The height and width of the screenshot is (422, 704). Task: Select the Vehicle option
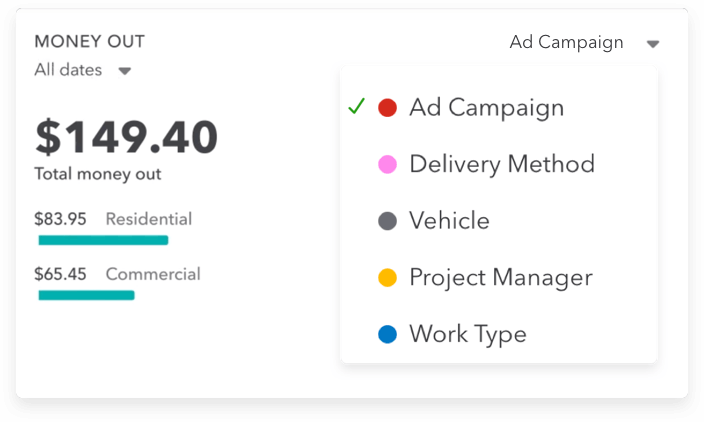click(x=449, y=221)
